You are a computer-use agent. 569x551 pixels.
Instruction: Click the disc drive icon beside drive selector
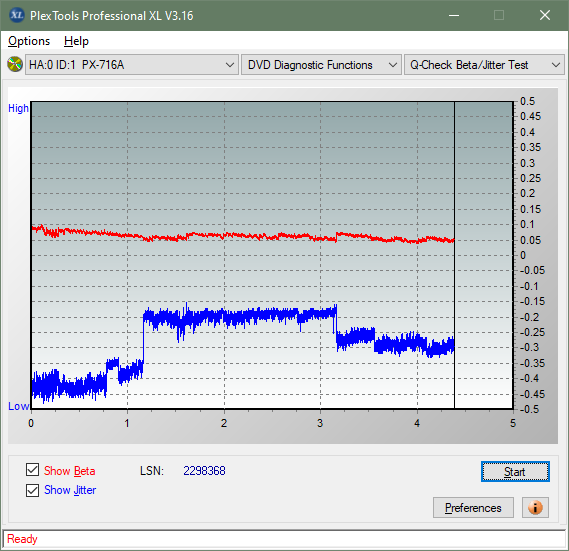(15, 64)
